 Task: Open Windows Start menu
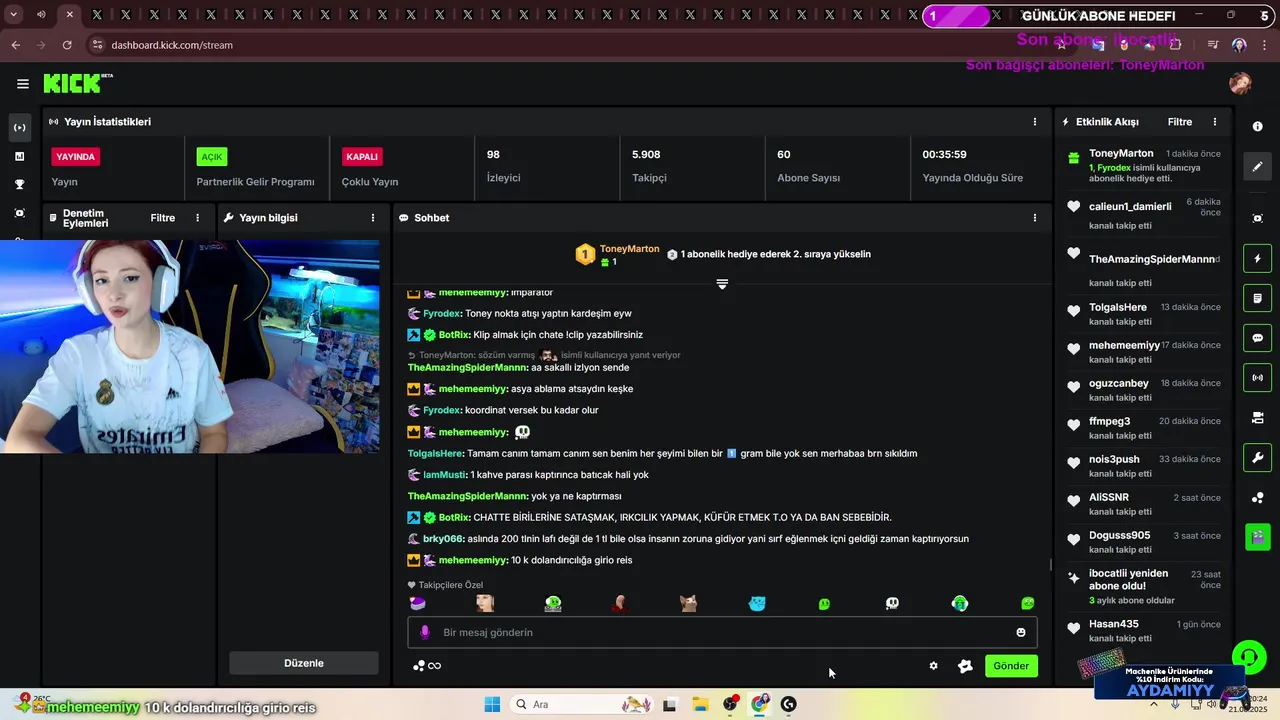pyautogui.click(x=492, y=704)
